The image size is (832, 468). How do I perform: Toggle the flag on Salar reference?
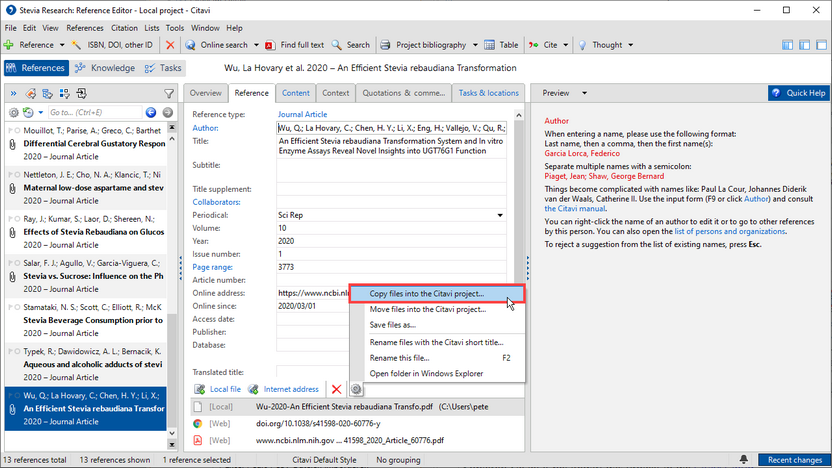click(x=11, y=263)
